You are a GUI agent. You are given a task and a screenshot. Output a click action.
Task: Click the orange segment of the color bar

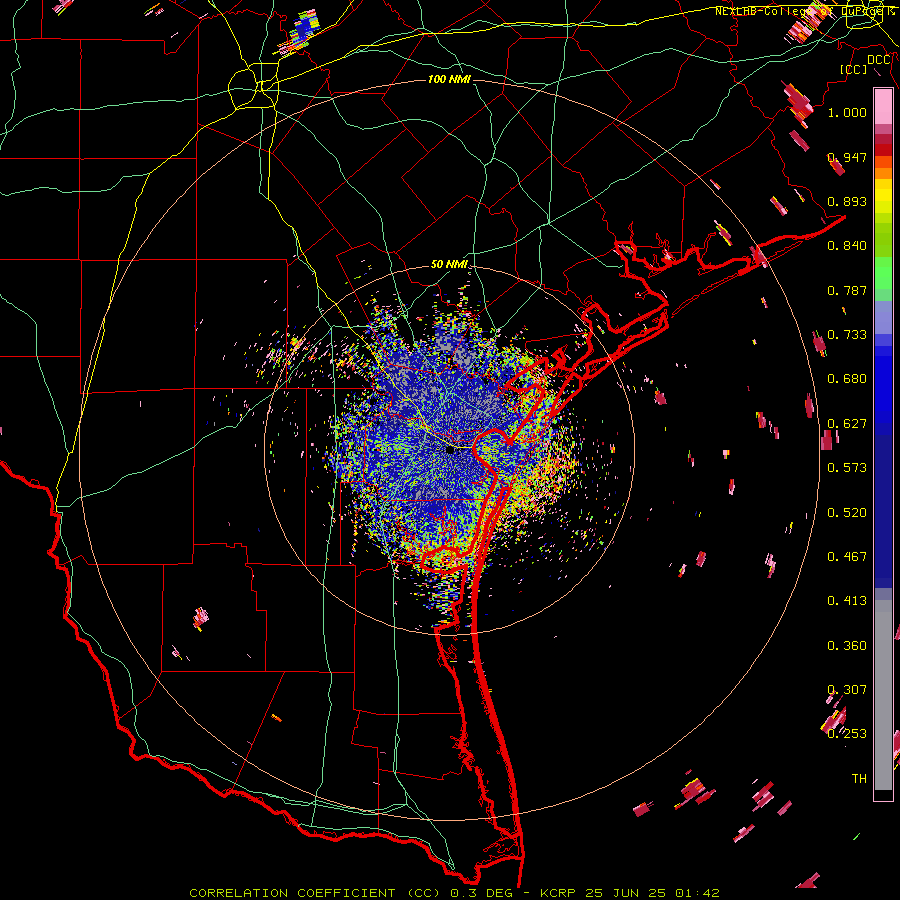(883, 173)
